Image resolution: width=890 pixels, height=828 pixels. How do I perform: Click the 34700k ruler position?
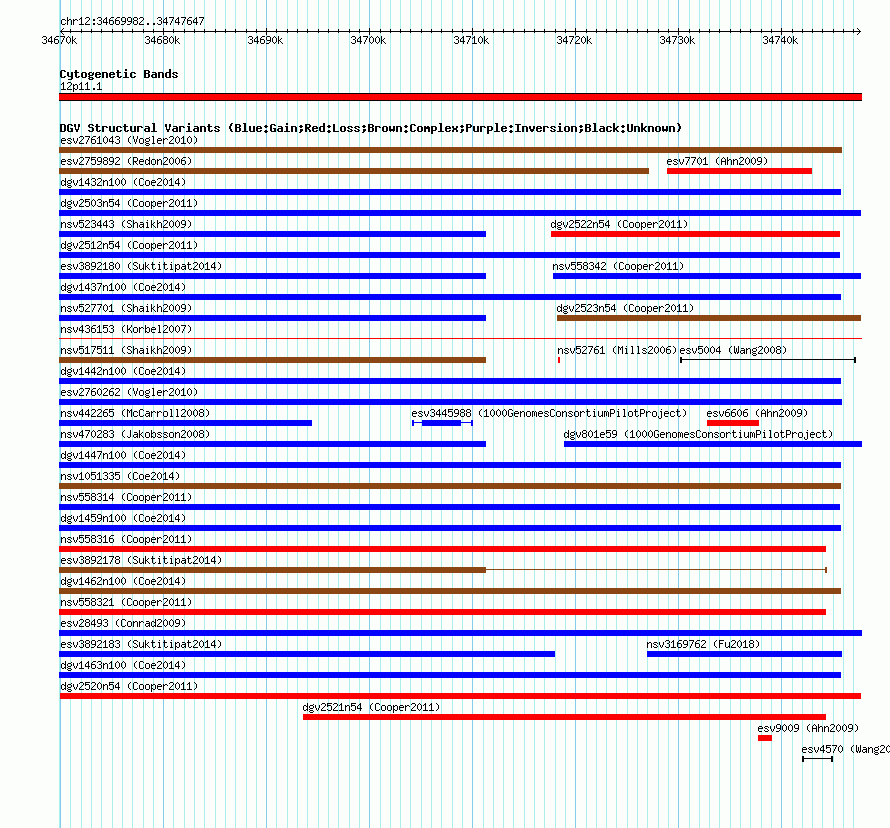point(368,40)
